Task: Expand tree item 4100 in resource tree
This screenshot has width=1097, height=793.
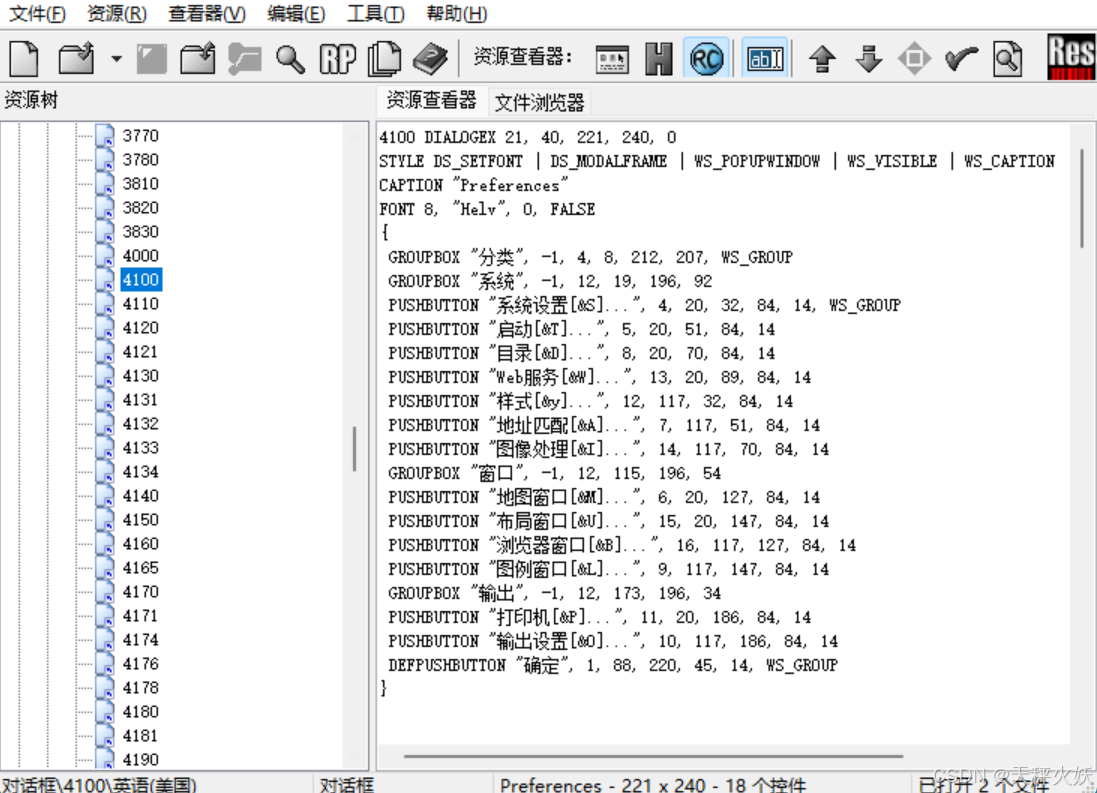Action: point(140,280)
